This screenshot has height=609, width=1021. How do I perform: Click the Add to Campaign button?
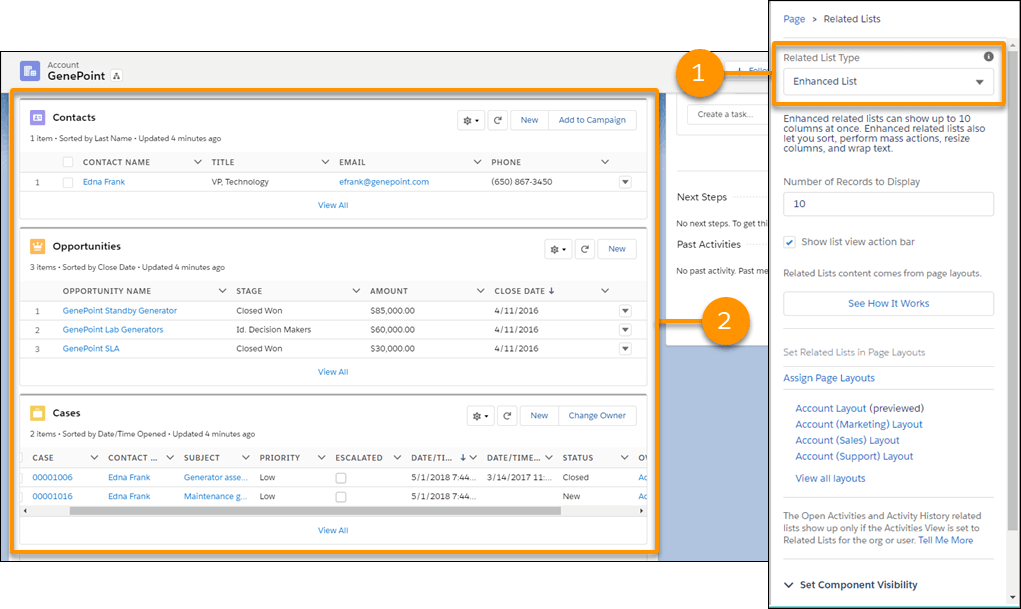click(x=592, y=120)
